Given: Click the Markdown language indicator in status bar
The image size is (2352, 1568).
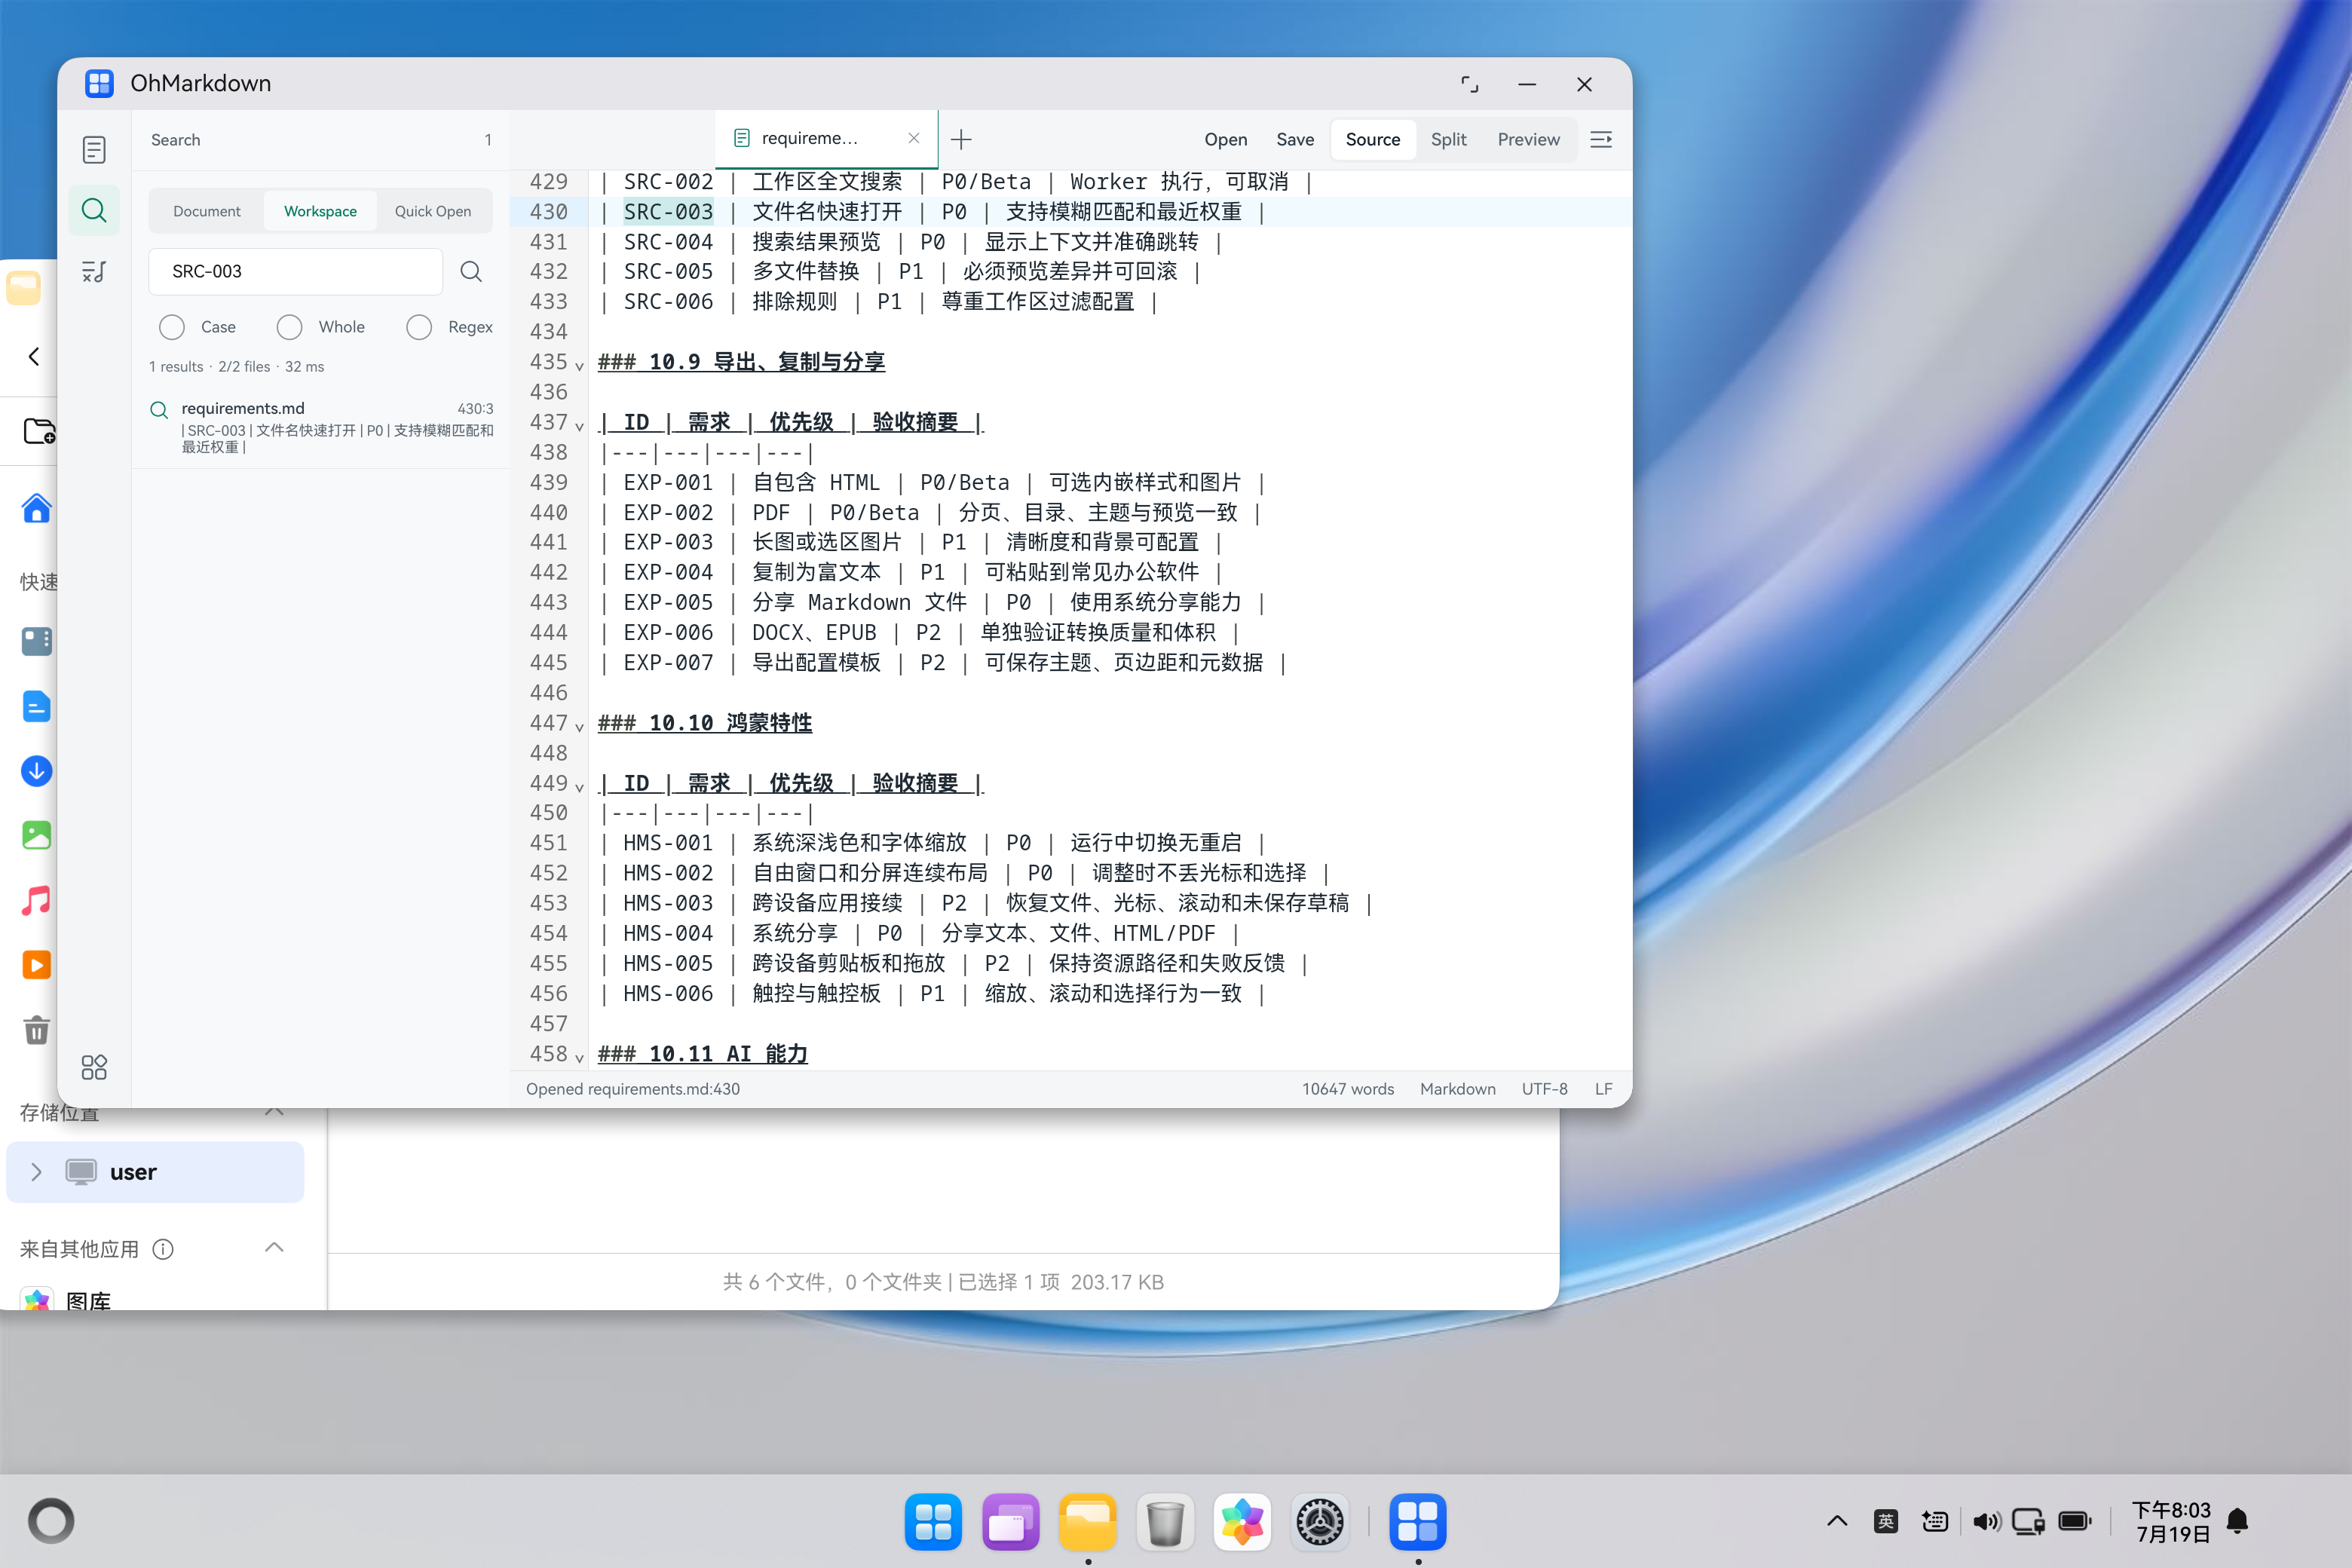Looking at the screenshot, I should [1457, 1089].
